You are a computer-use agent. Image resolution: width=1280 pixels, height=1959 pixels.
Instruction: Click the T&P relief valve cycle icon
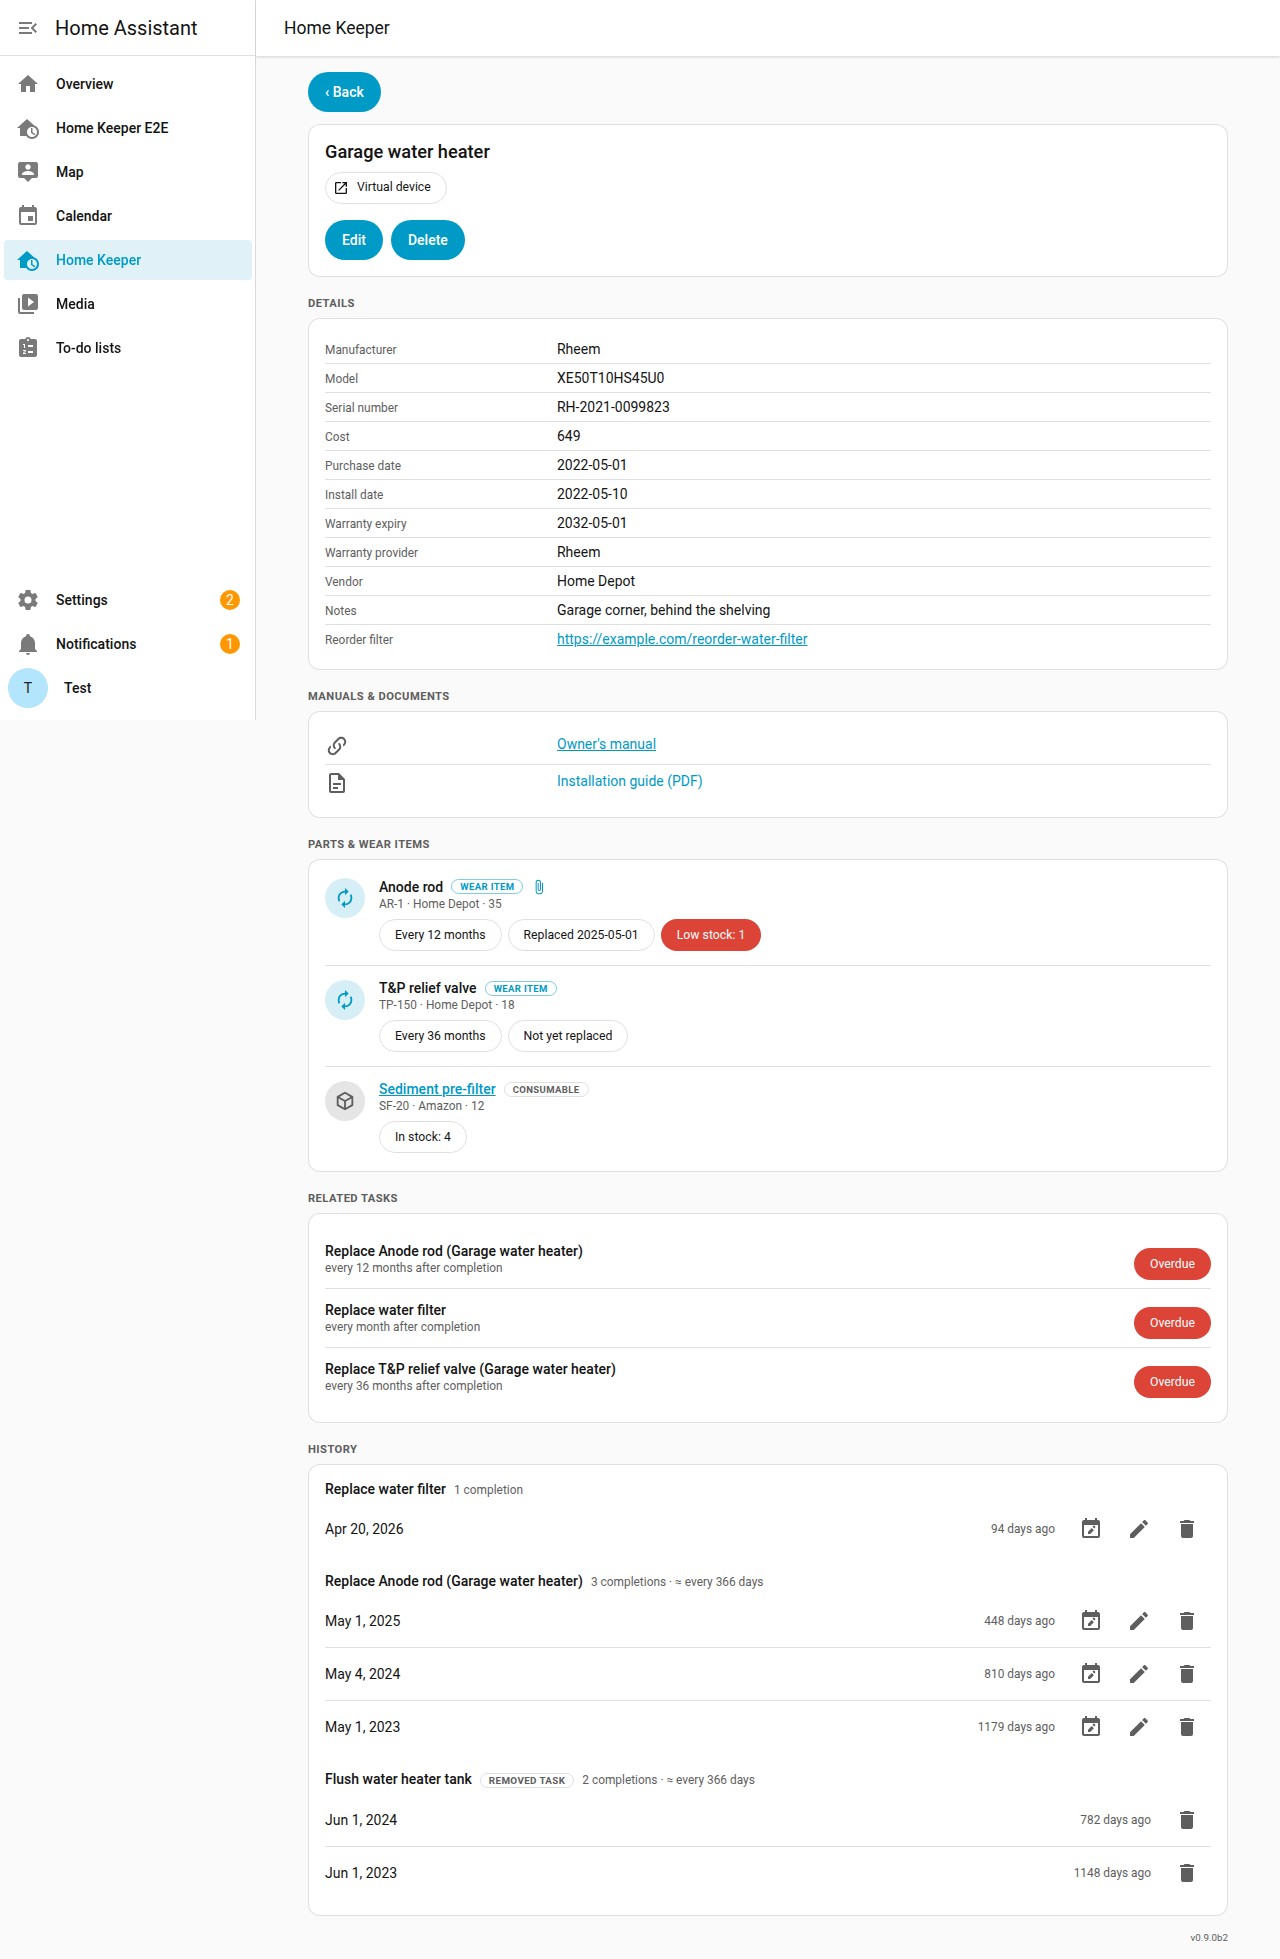pyautogui.click(x=345, y=1000)
